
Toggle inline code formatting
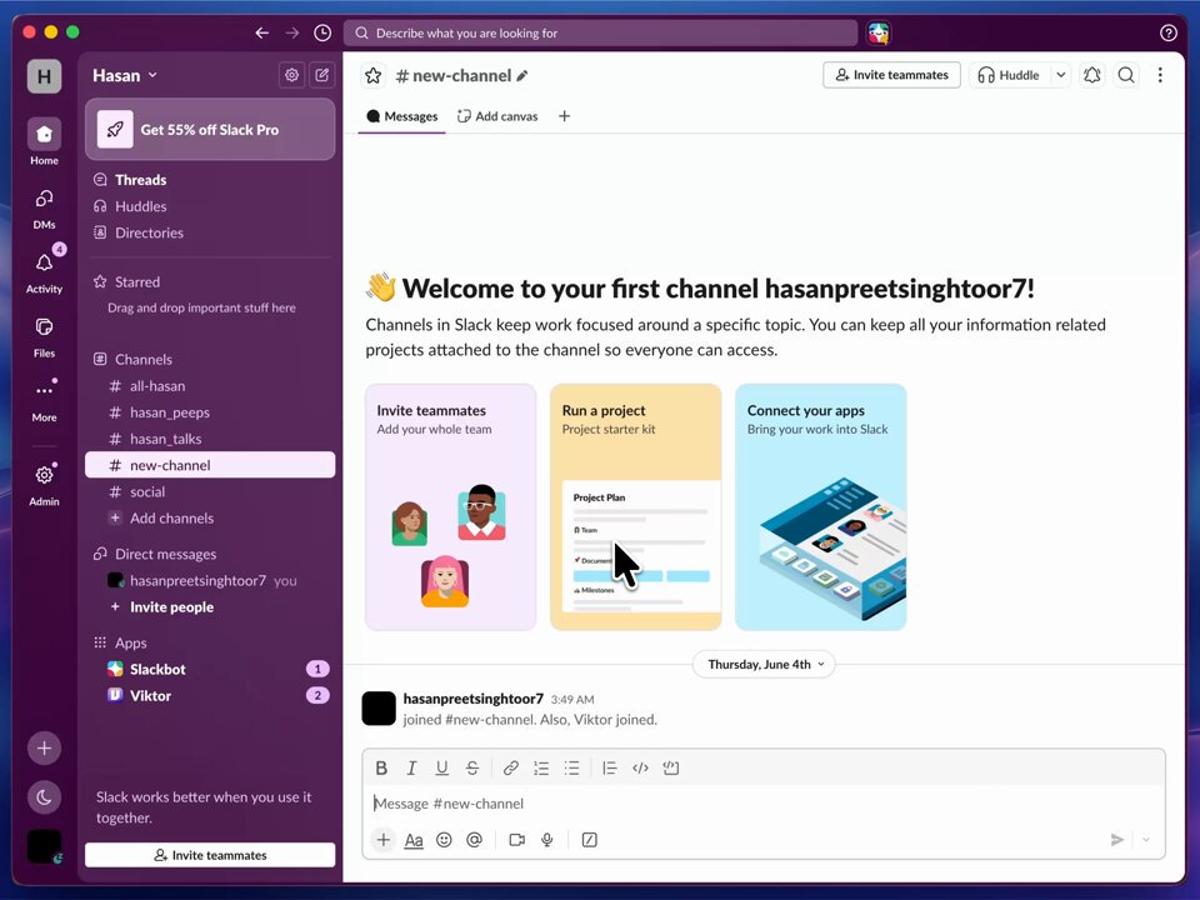coord(641,768)
